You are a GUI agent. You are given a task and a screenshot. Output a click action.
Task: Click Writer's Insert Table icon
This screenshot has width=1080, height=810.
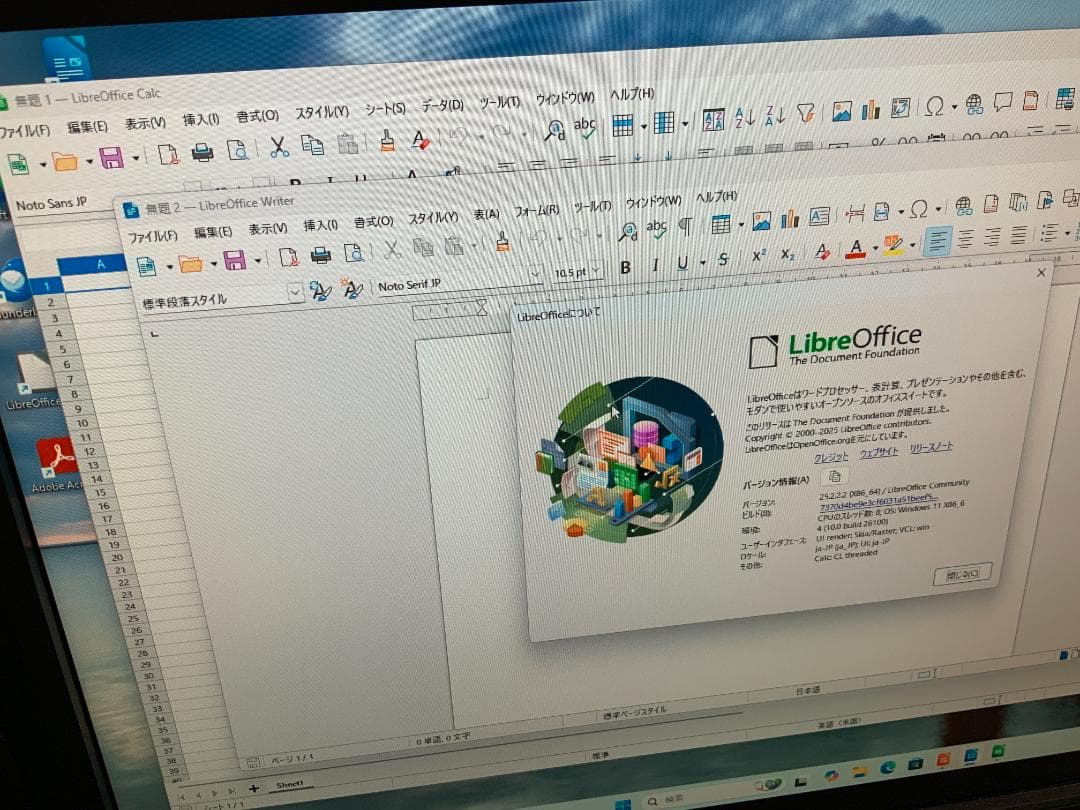point(720,225)
